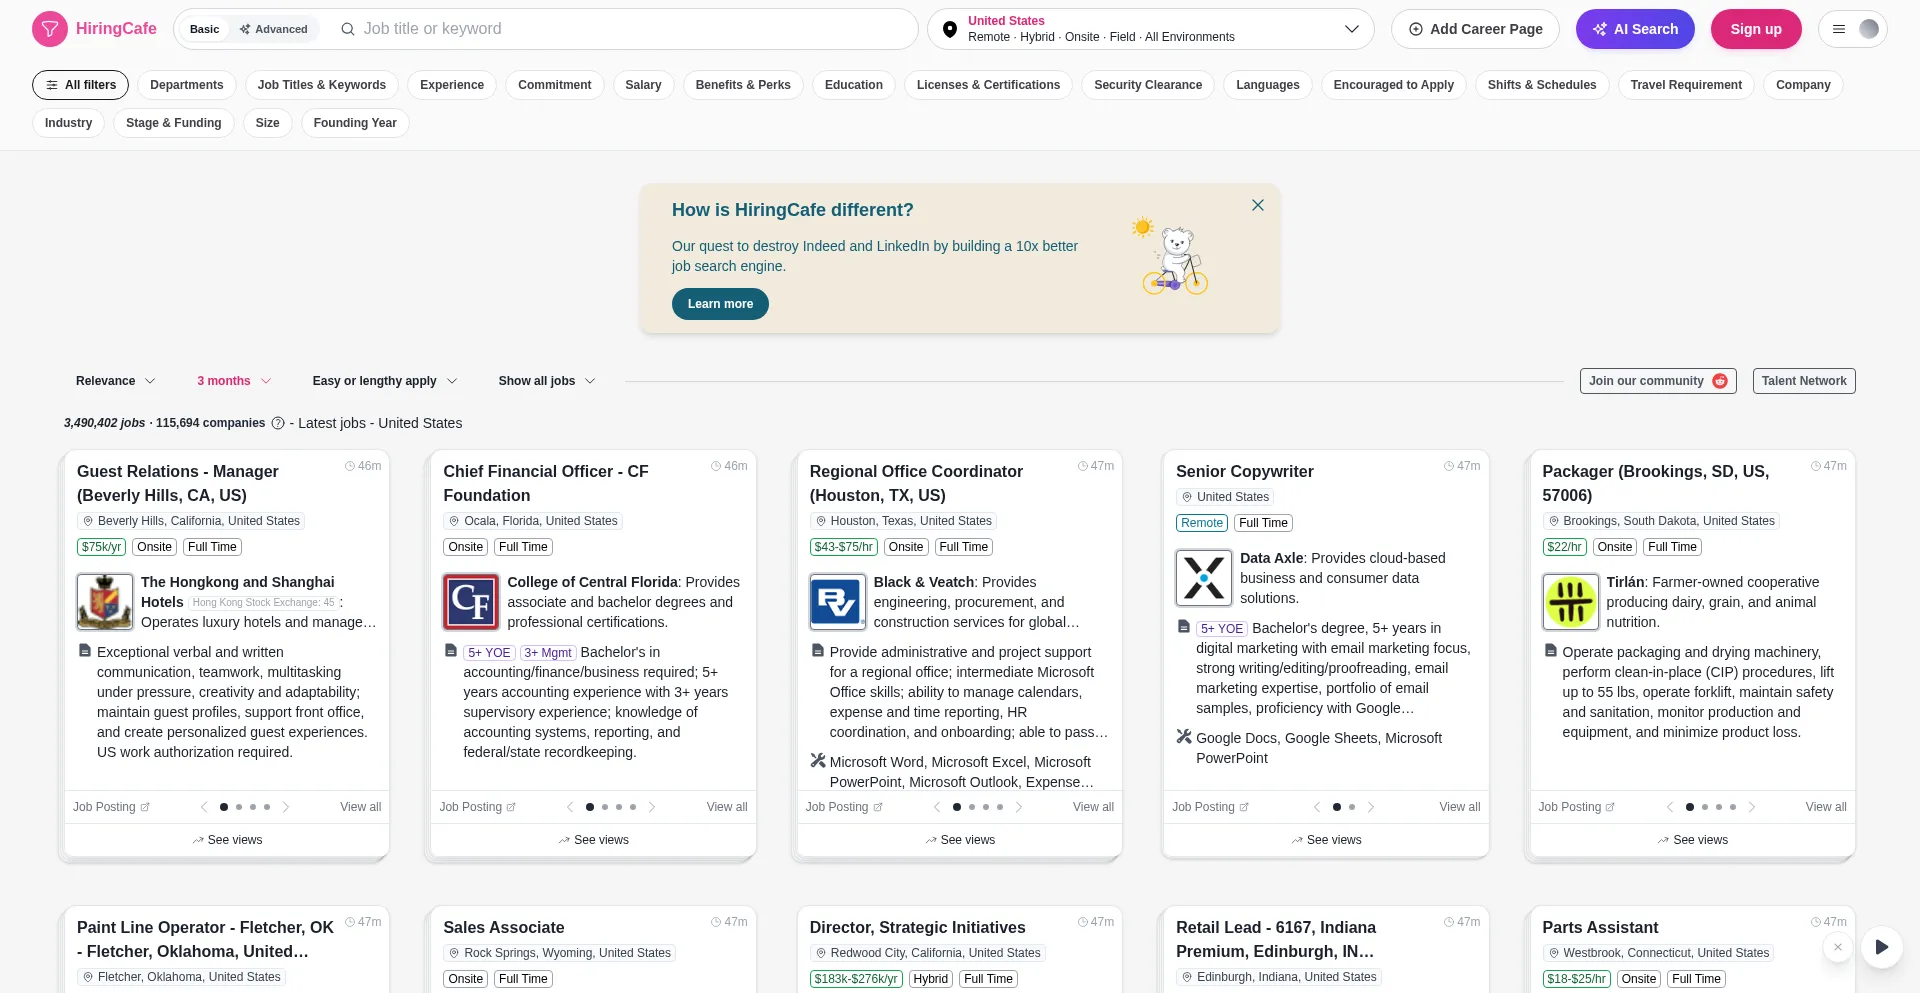Select the Education filter
Screen dimensions: 1920x993
coord(854,85)
